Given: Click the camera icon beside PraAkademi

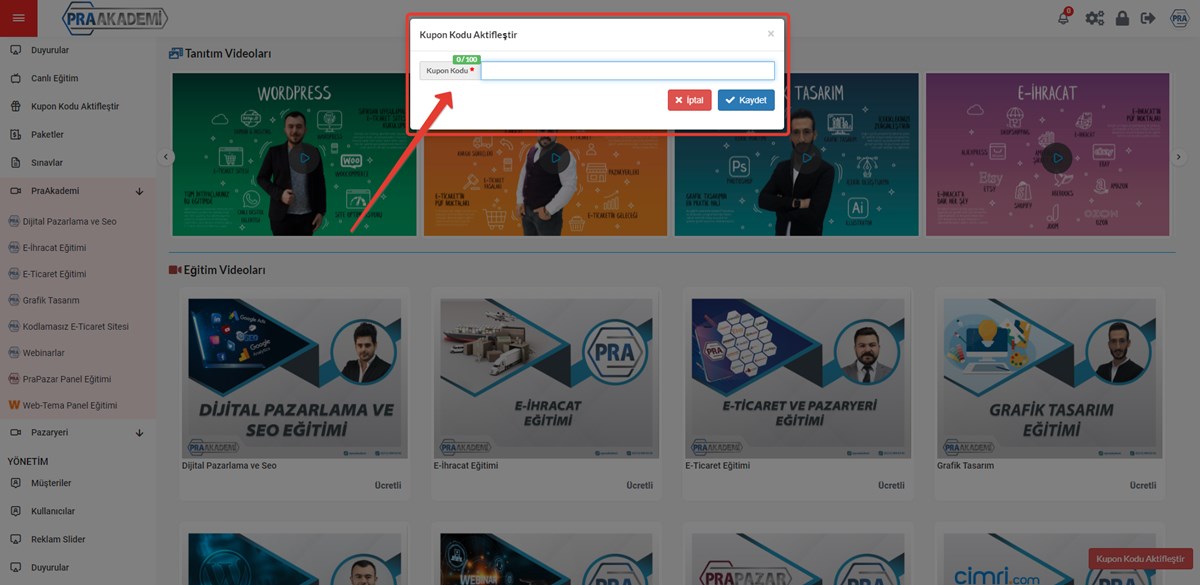Looking at the screenshot, I should coord(15,190).
